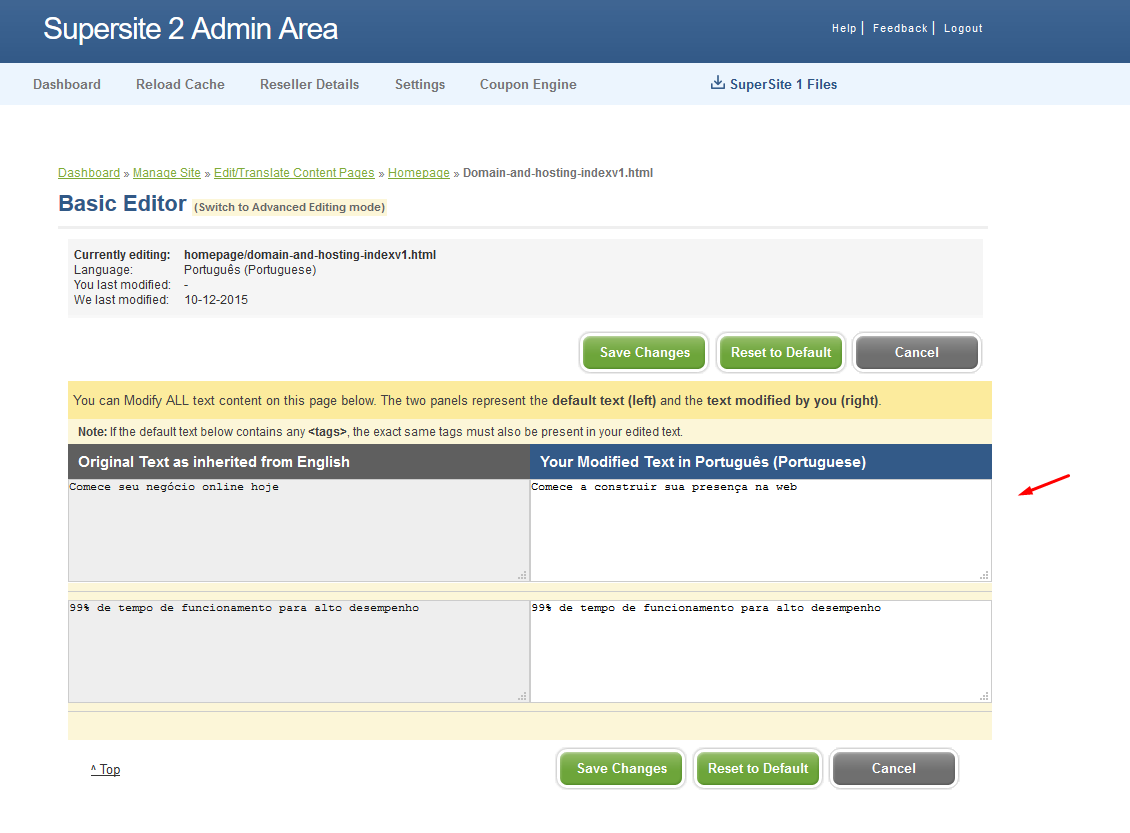Click 'Your Modified Text in Português' header
The image size is (1130, 833).
(703, 462)
